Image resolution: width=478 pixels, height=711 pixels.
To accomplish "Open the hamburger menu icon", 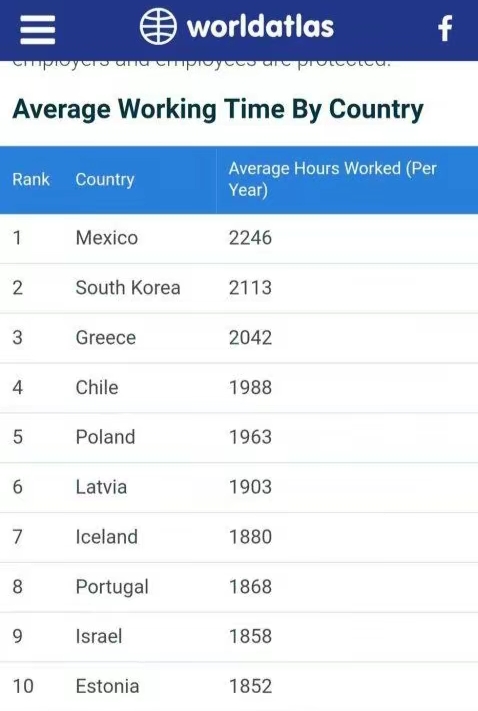I will pos(38,29).
